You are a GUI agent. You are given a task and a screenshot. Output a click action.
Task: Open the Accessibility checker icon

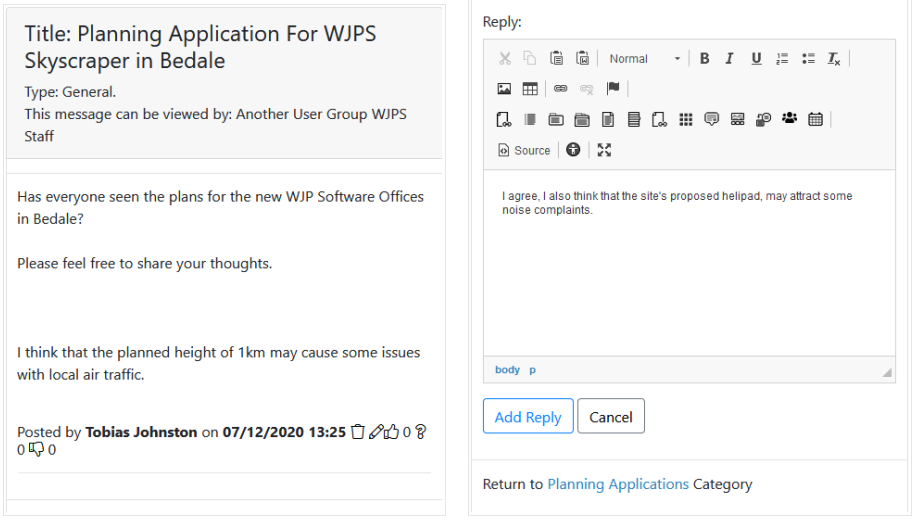click(x=573, y=150)
